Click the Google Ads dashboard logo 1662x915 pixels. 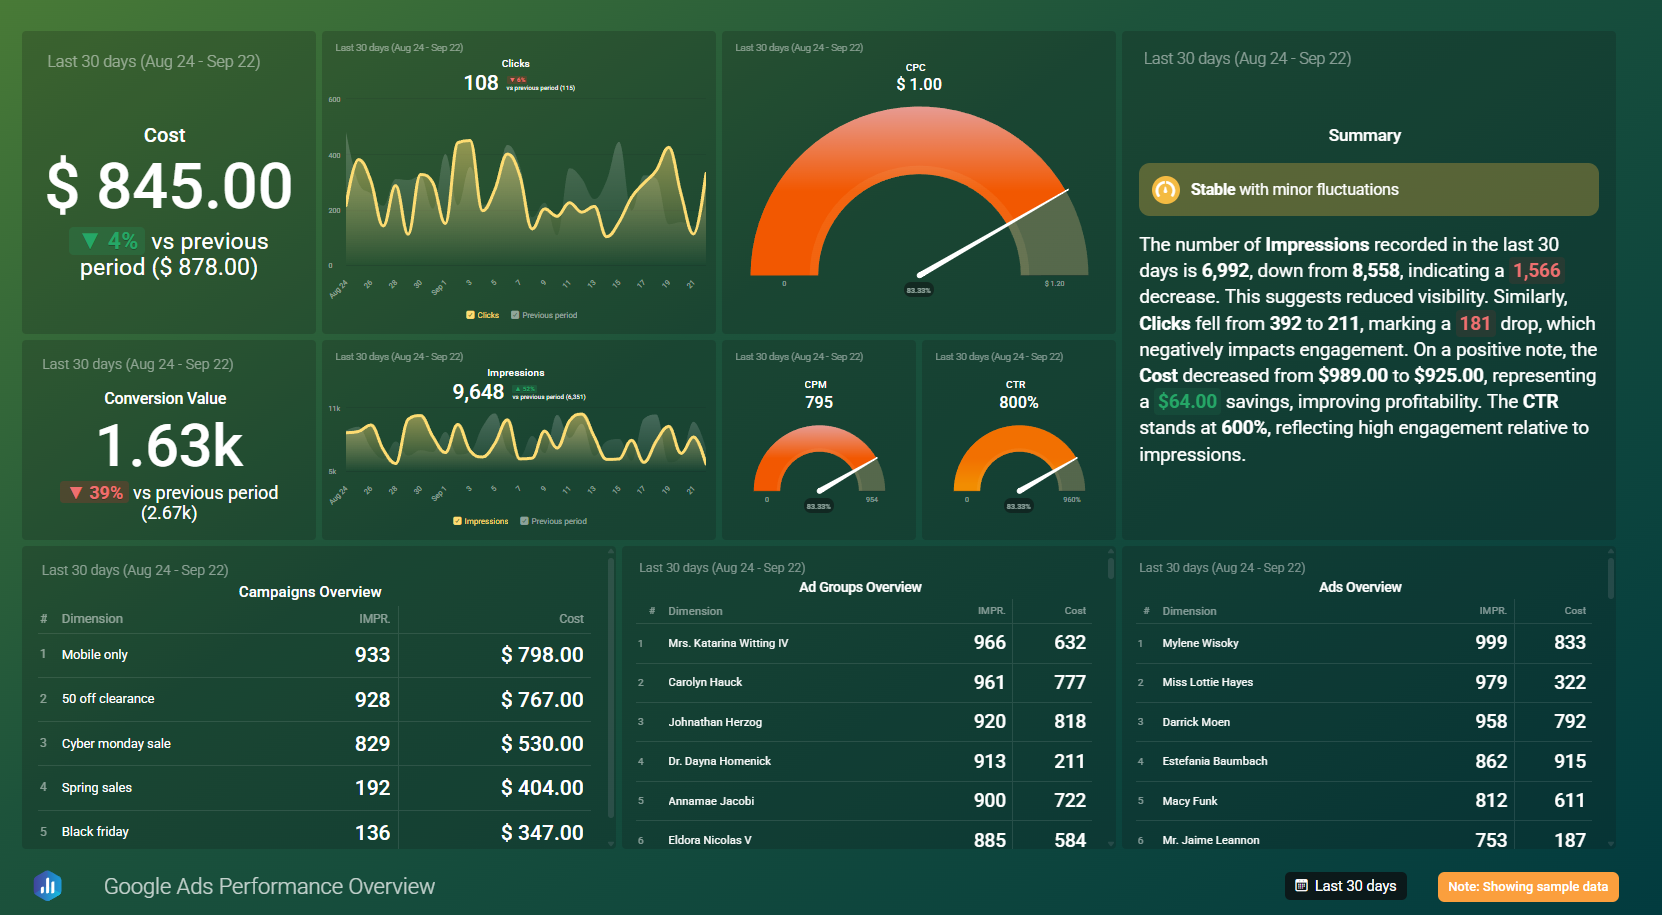pos(47,886)
